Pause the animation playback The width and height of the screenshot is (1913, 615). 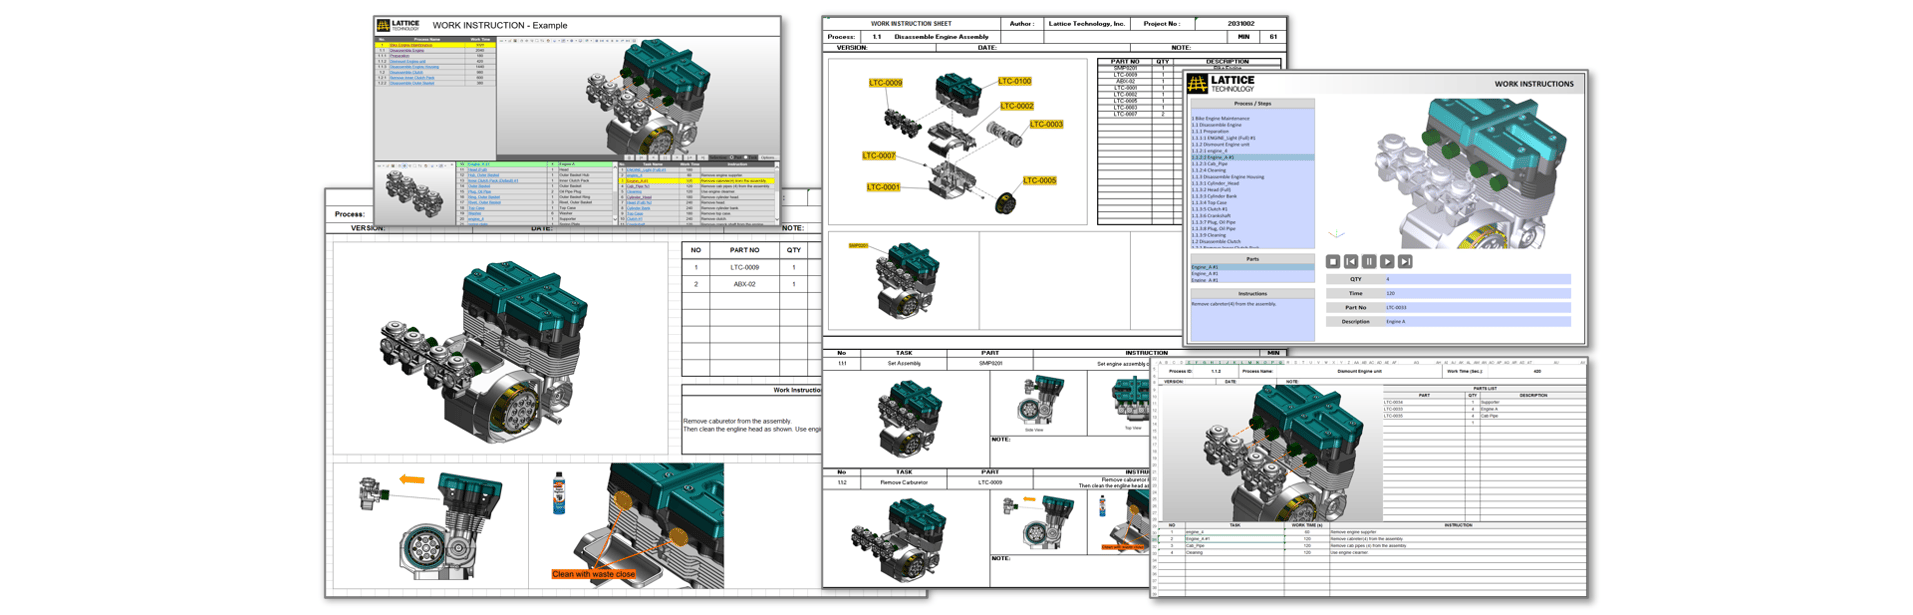tap(1368, 261)
